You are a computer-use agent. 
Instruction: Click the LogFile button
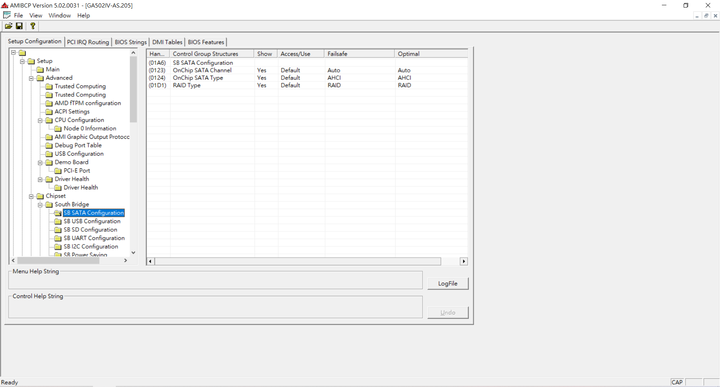coord(448,284)
